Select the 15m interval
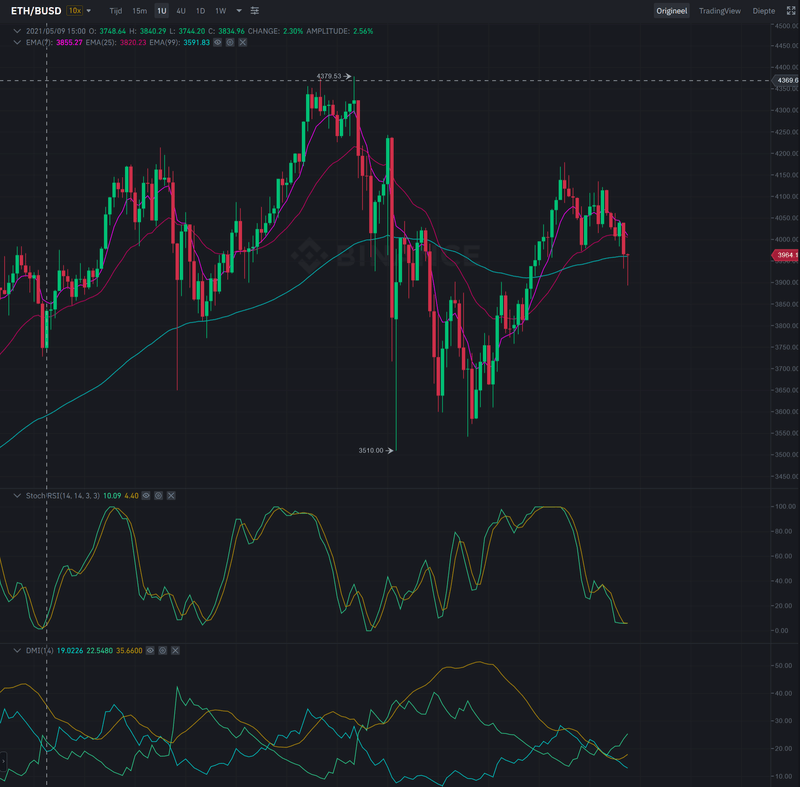800x787 pixels. [139, 11]
